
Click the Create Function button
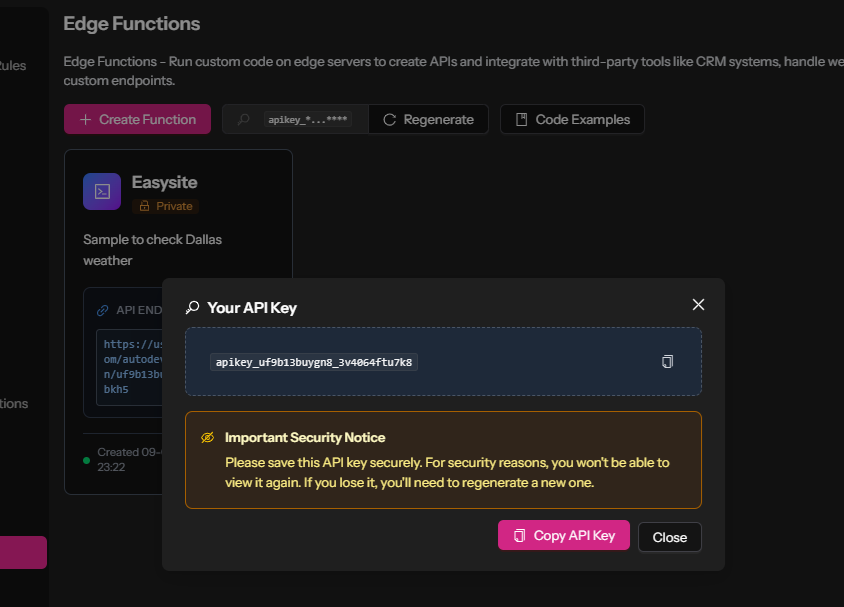point(137,119)
